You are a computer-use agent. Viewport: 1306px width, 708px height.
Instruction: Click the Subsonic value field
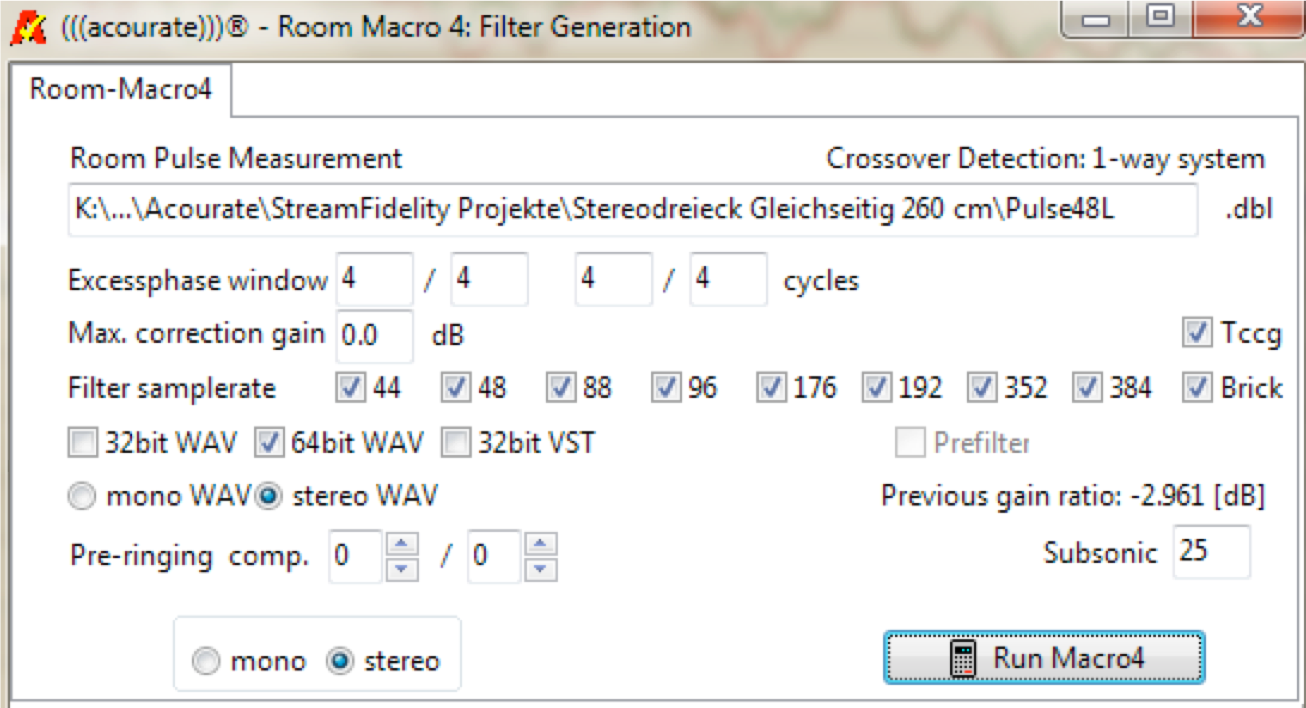pos(1211,552)
